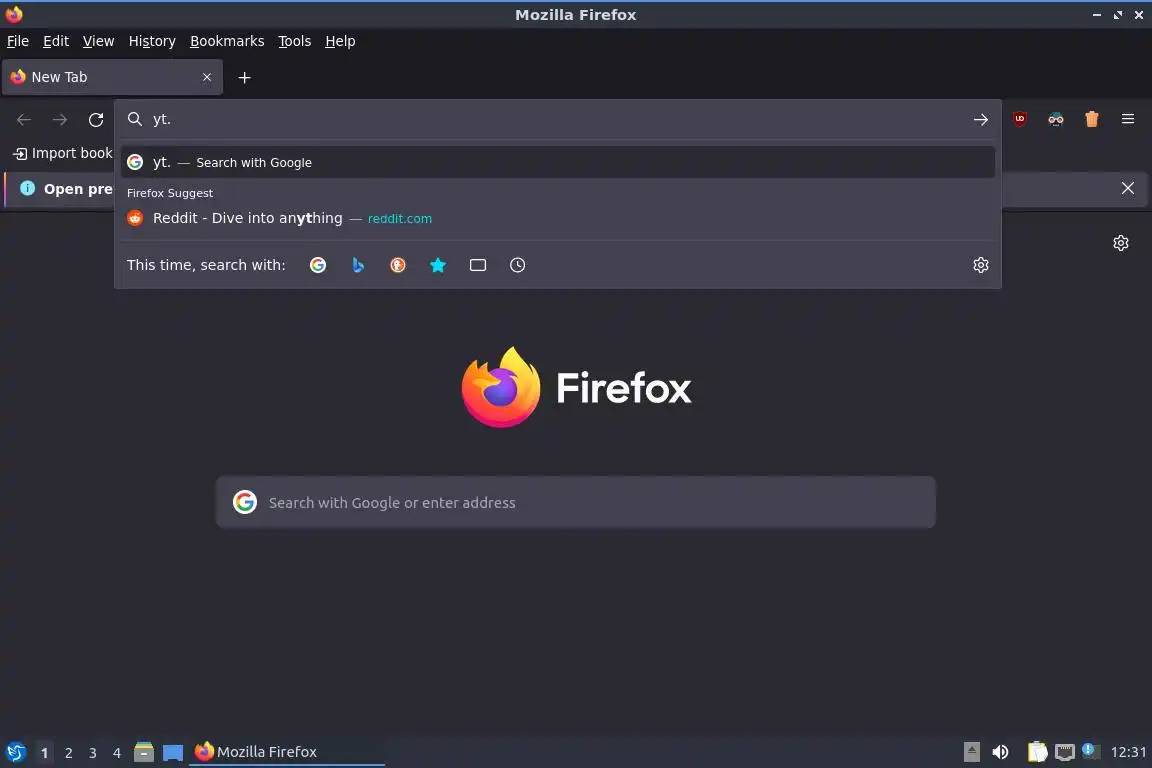The image size is (1152, 768).
Task: Open new tab page personalize gear
Action: click(1120, 243)
